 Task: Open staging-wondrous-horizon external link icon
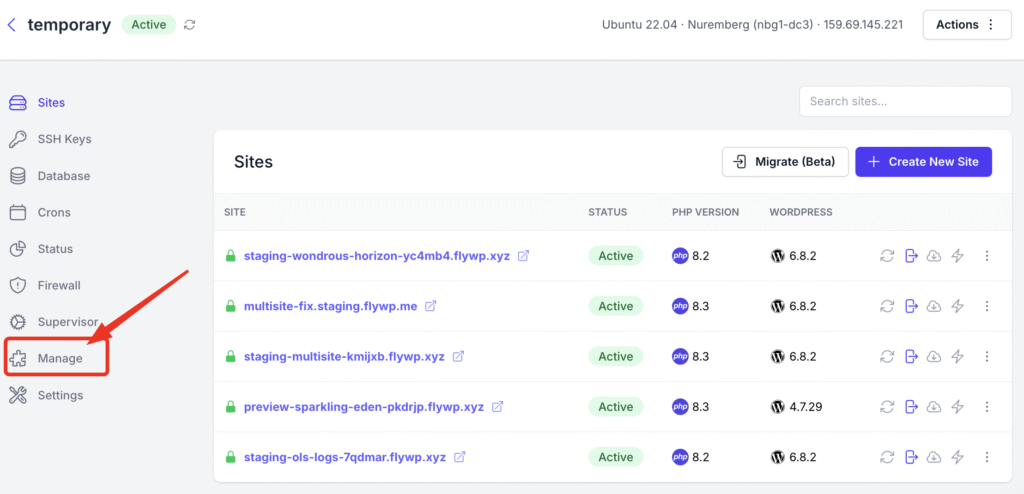click(x=523, y=256)
